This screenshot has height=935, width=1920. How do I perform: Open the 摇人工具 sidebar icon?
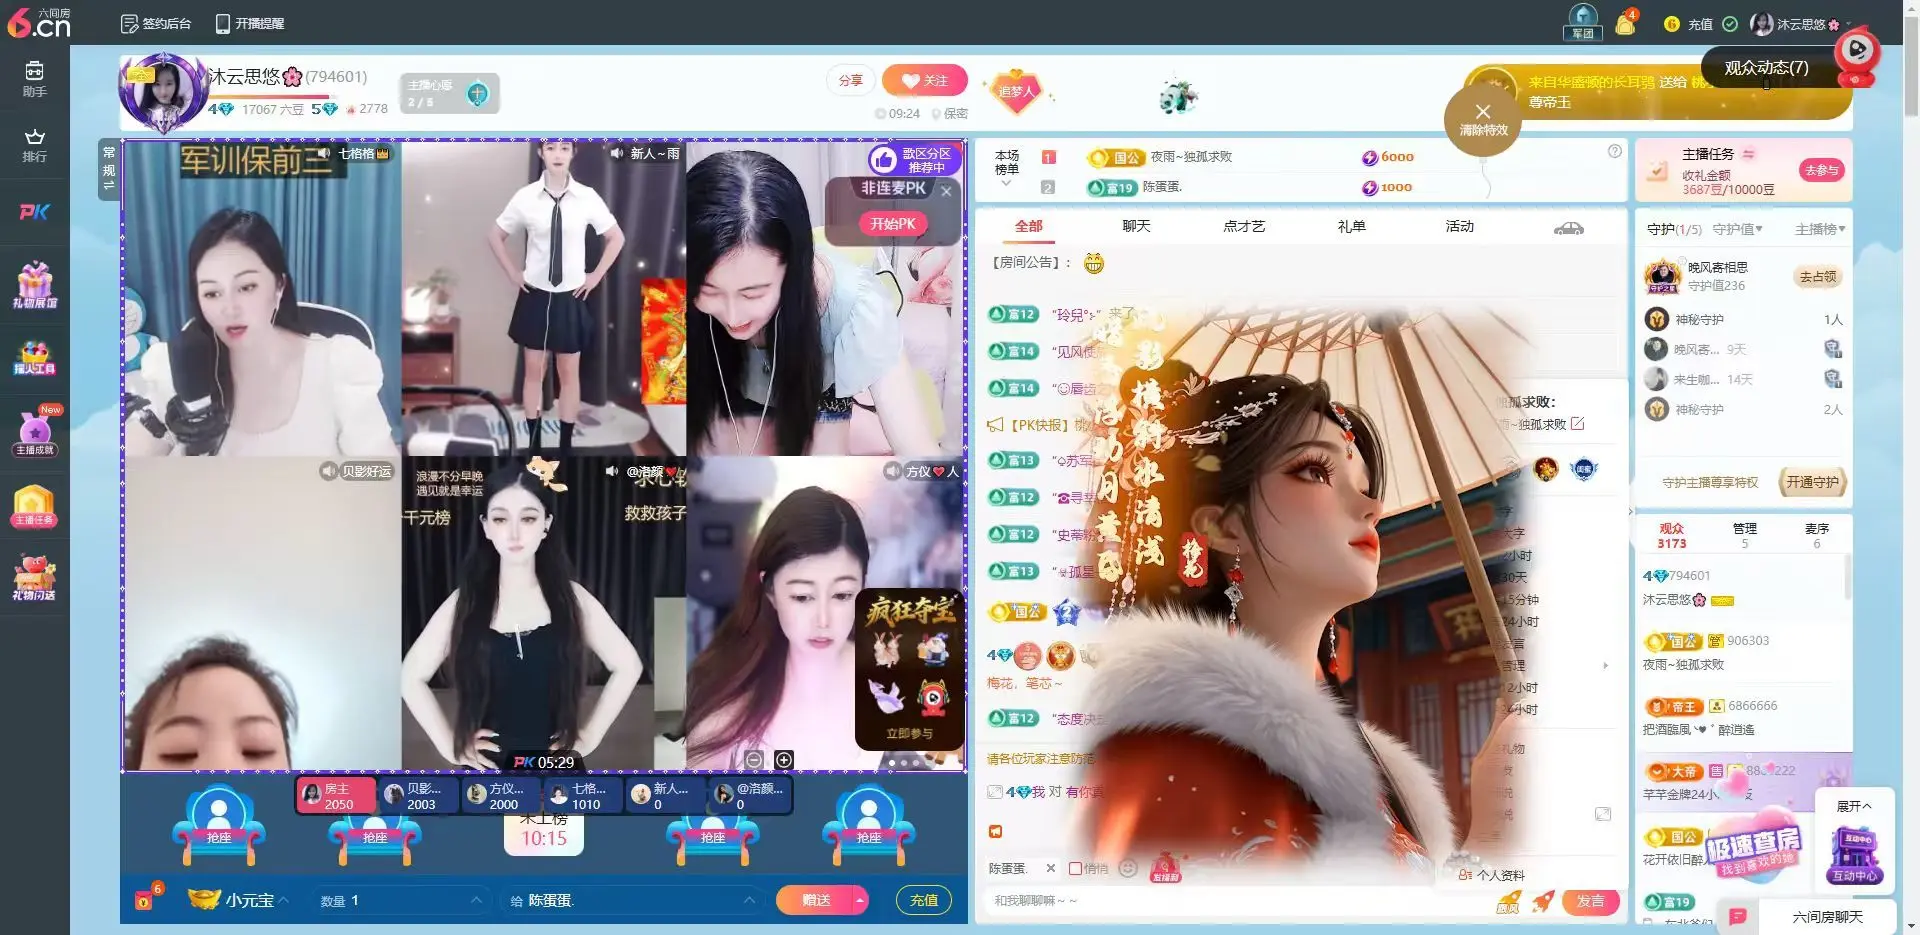tap(34, 358)
